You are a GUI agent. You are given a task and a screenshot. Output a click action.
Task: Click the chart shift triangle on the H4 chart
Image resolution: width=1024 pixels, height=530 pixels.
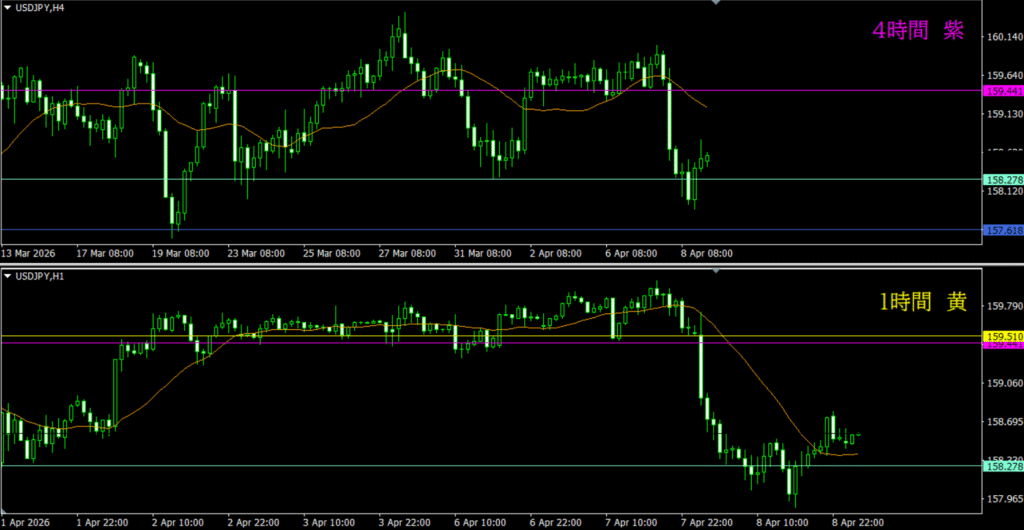[x=715, y=4]
